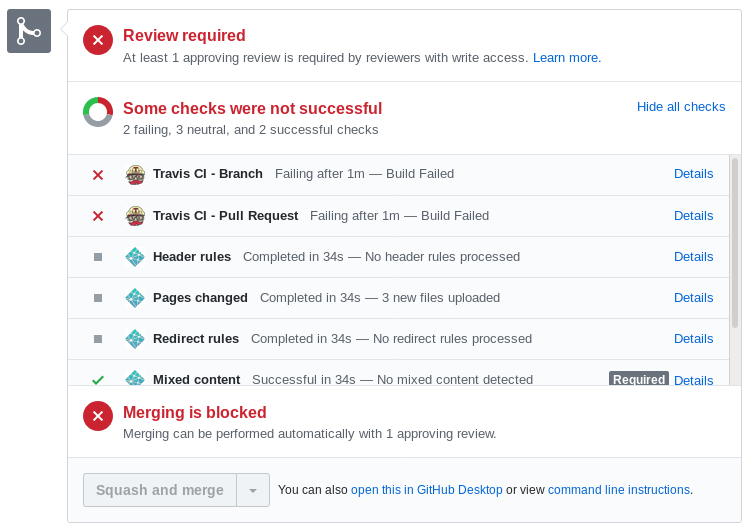Click the Pages changed check name
This screenshot has height=530, width=749.
click(200, 298)
